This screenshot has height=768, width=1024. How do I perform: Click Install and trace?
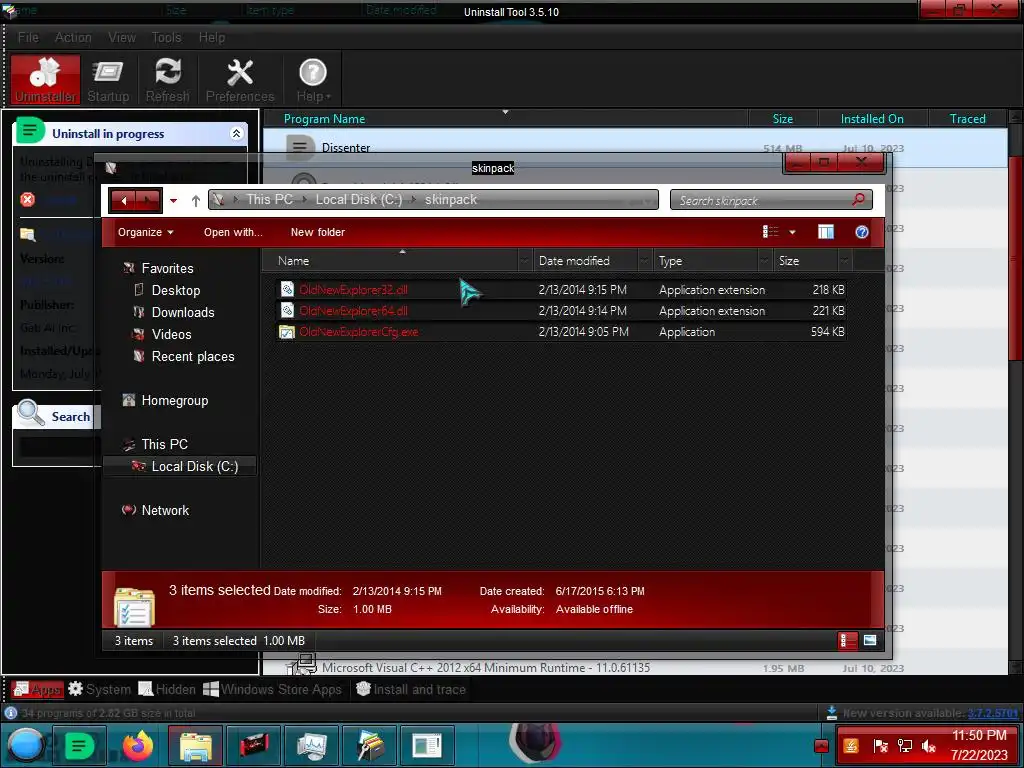point(411,689)
